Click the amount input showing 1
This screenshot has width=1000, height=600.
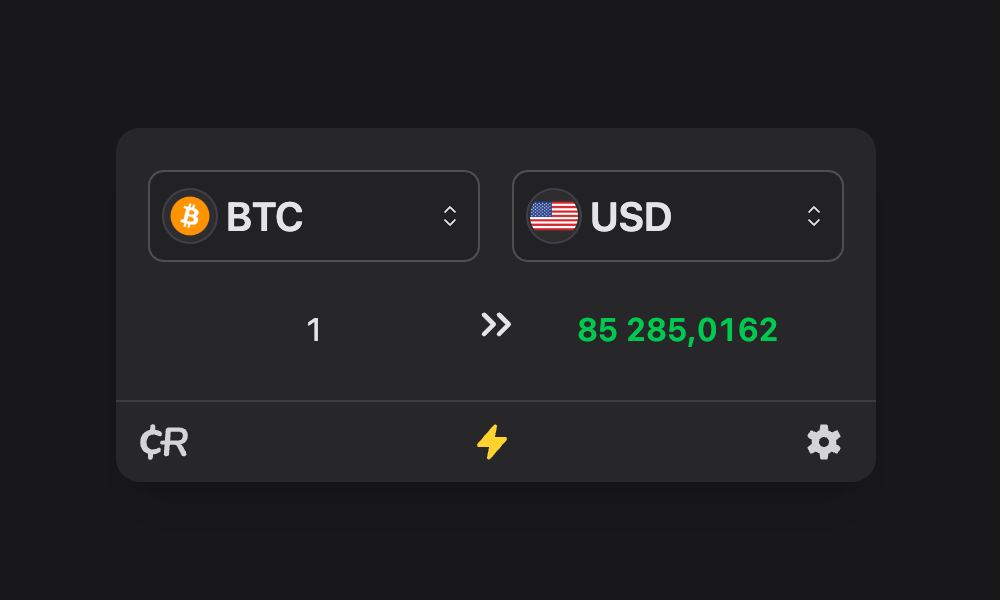click(313, 330)
